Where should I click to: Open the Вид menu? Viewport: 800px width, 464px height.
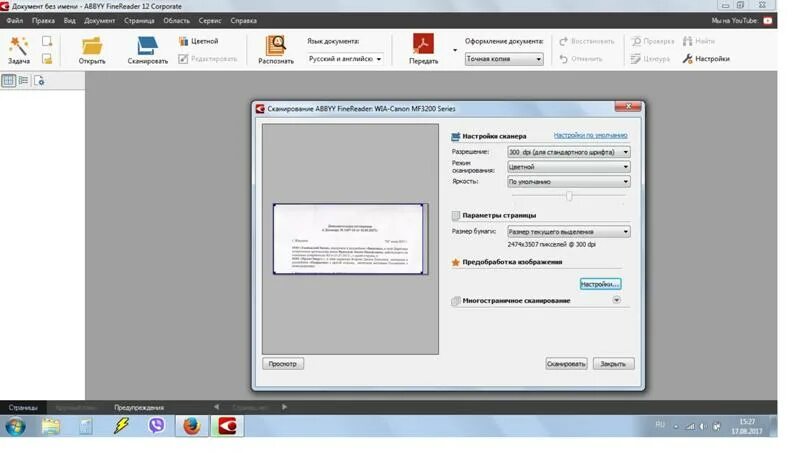69,21
